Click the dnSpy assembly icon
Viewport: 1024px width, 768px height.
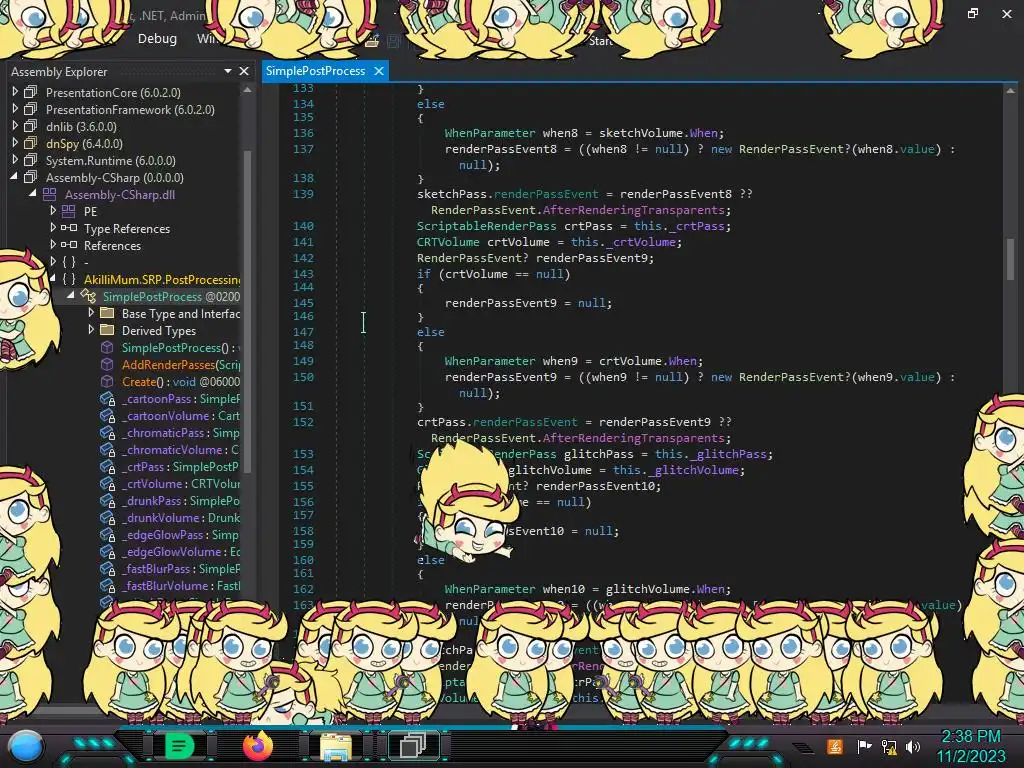coord(31,143)
